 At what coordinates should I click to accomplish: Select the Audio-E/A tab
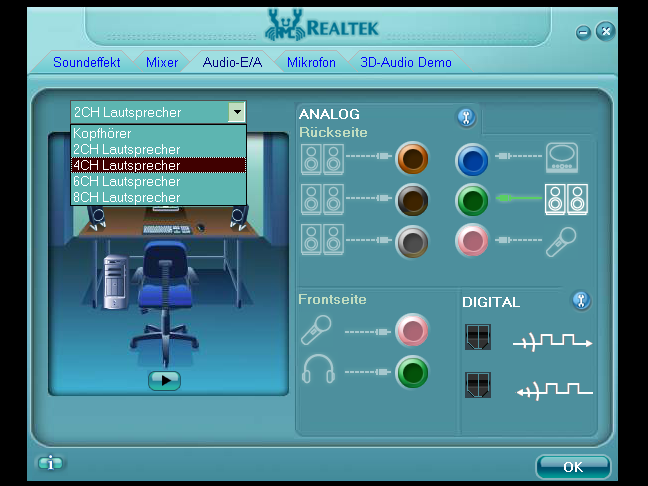(232, 62)
